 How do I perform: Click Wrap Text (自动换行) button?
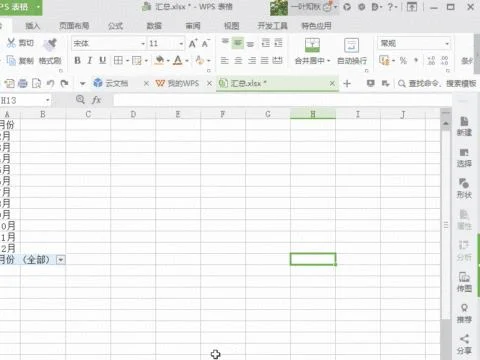tap(352, 51)
